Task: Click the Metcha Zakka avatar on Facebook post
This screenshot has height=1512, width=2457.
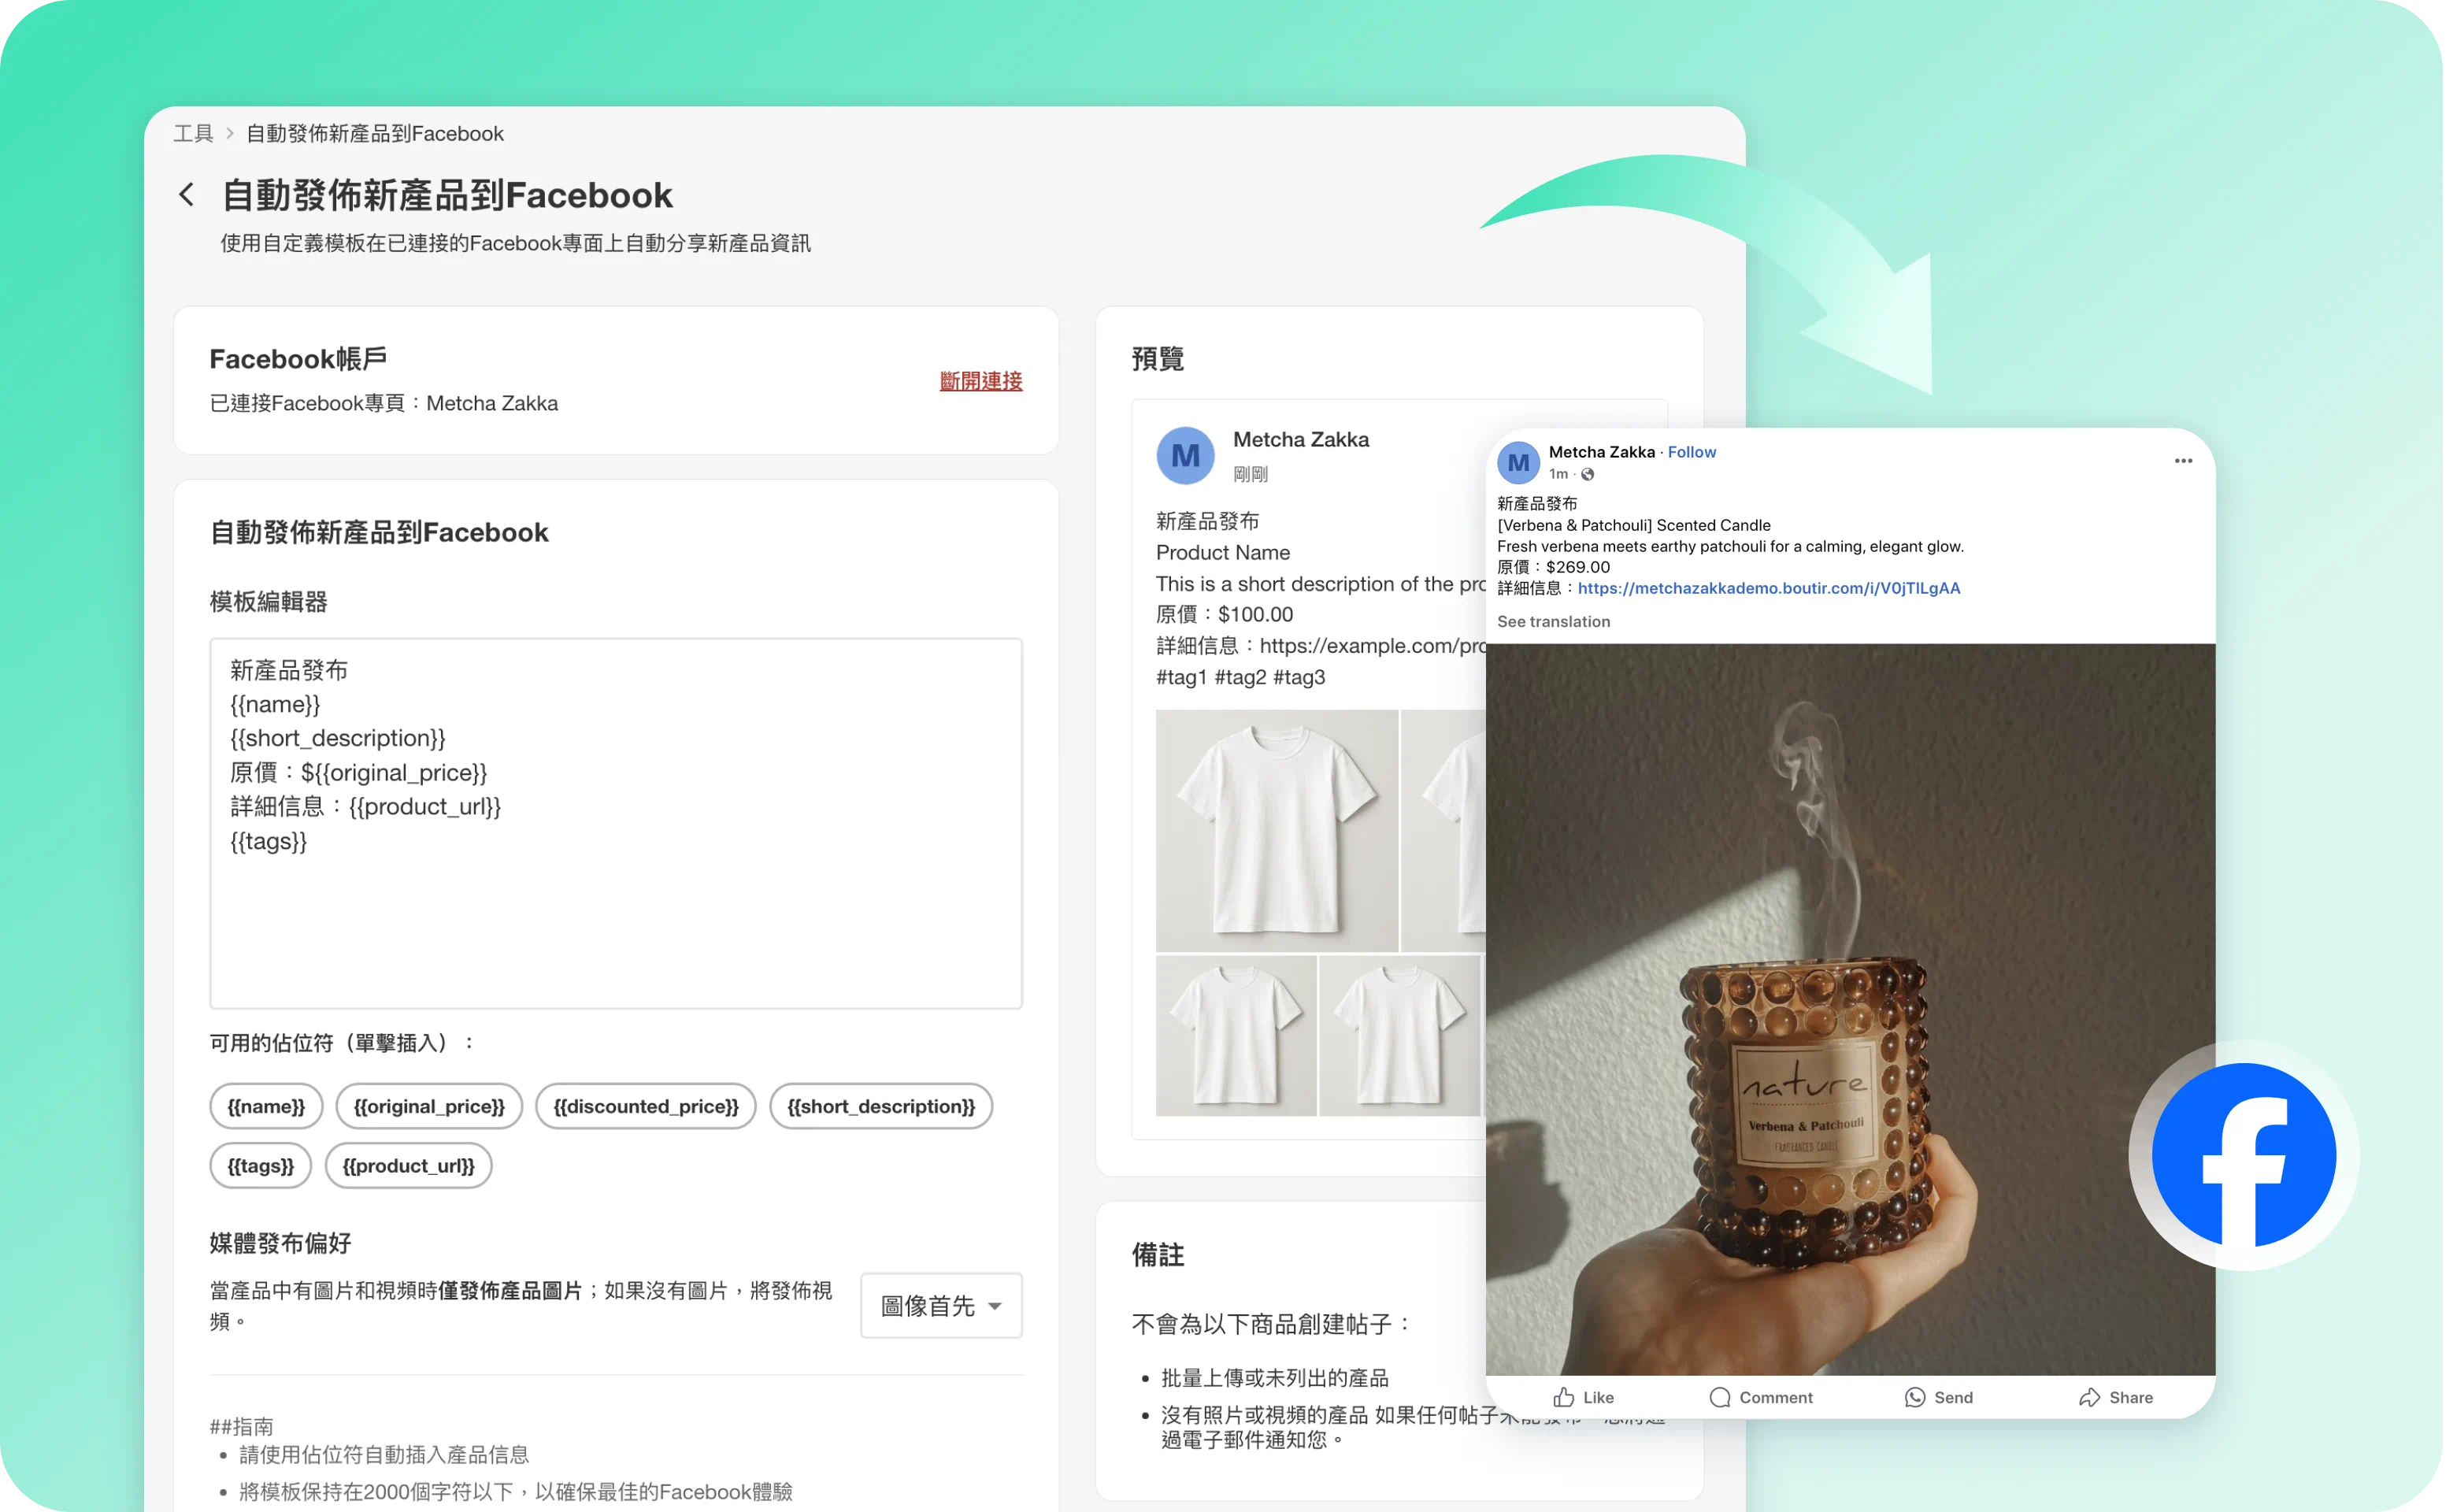Action: [x=1518, y=462]
